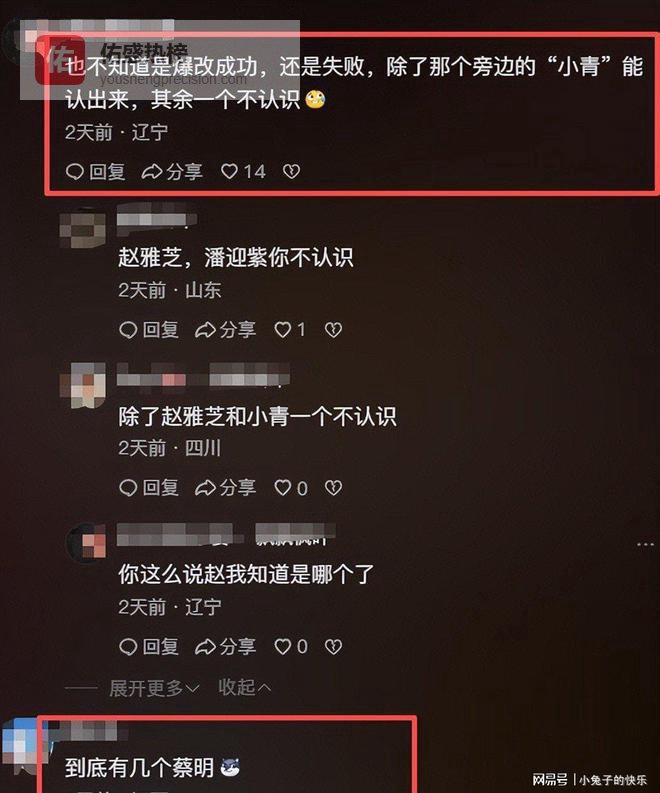Dislike the Shandong reply with 1 like
Image resolution: width=660 pixels, height=793 pixels.
[333, 330]
